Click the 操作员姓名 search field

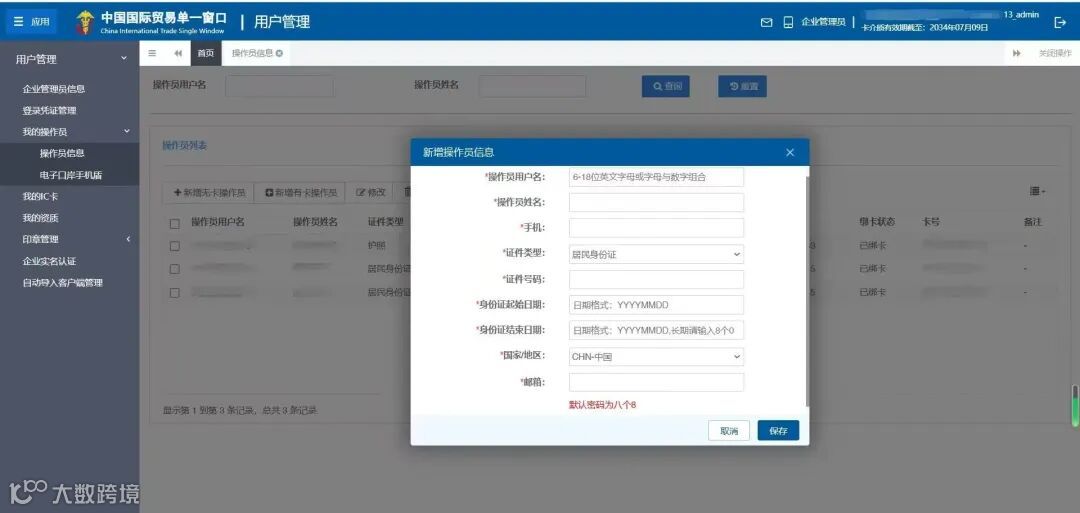(532, 86)
